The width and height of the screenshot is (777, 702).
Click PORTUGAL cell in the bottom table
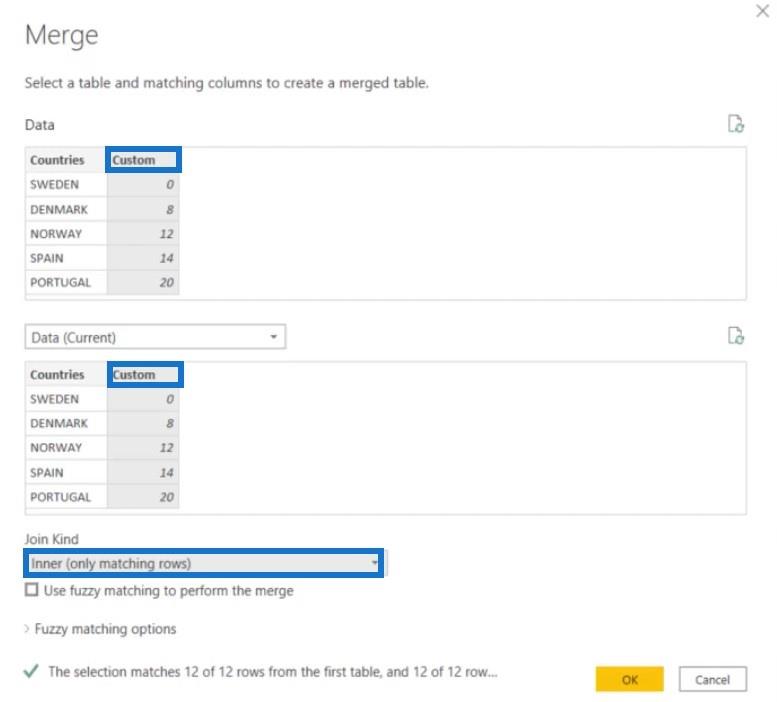click(66, 496)
